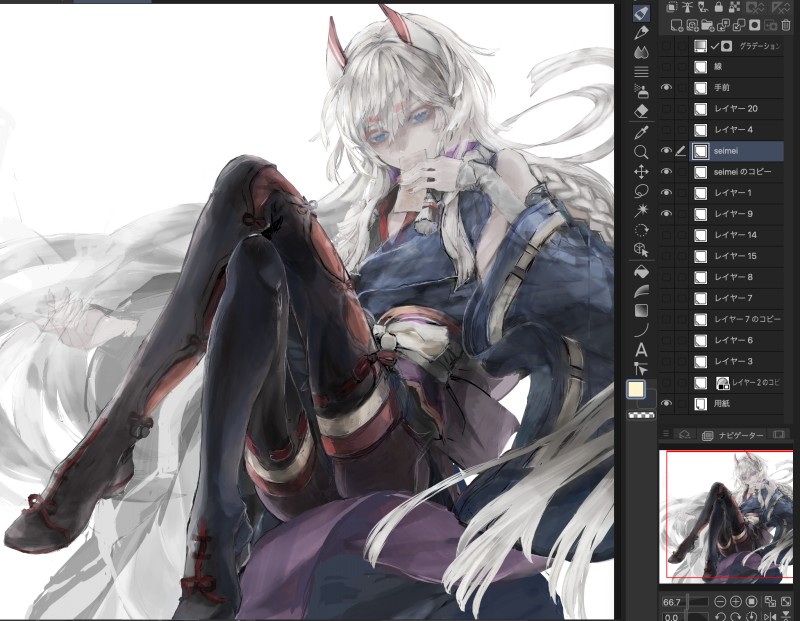The height and width of the screenshot is (621, 800).
Task: Click the navigator 100% zoom button
Action: (751, 602)
